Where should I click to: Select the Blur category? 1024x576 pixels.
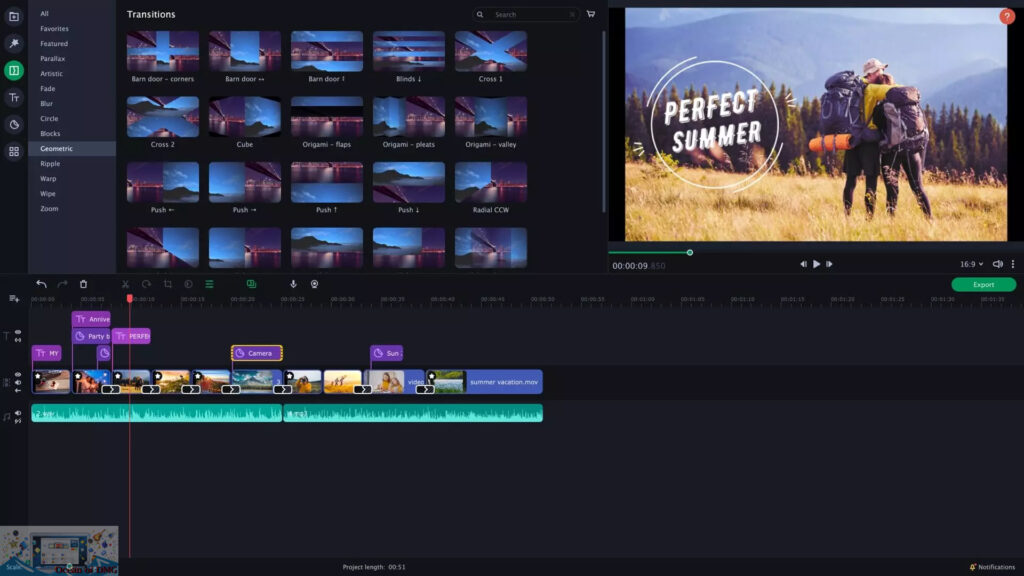tap(46, 104)
